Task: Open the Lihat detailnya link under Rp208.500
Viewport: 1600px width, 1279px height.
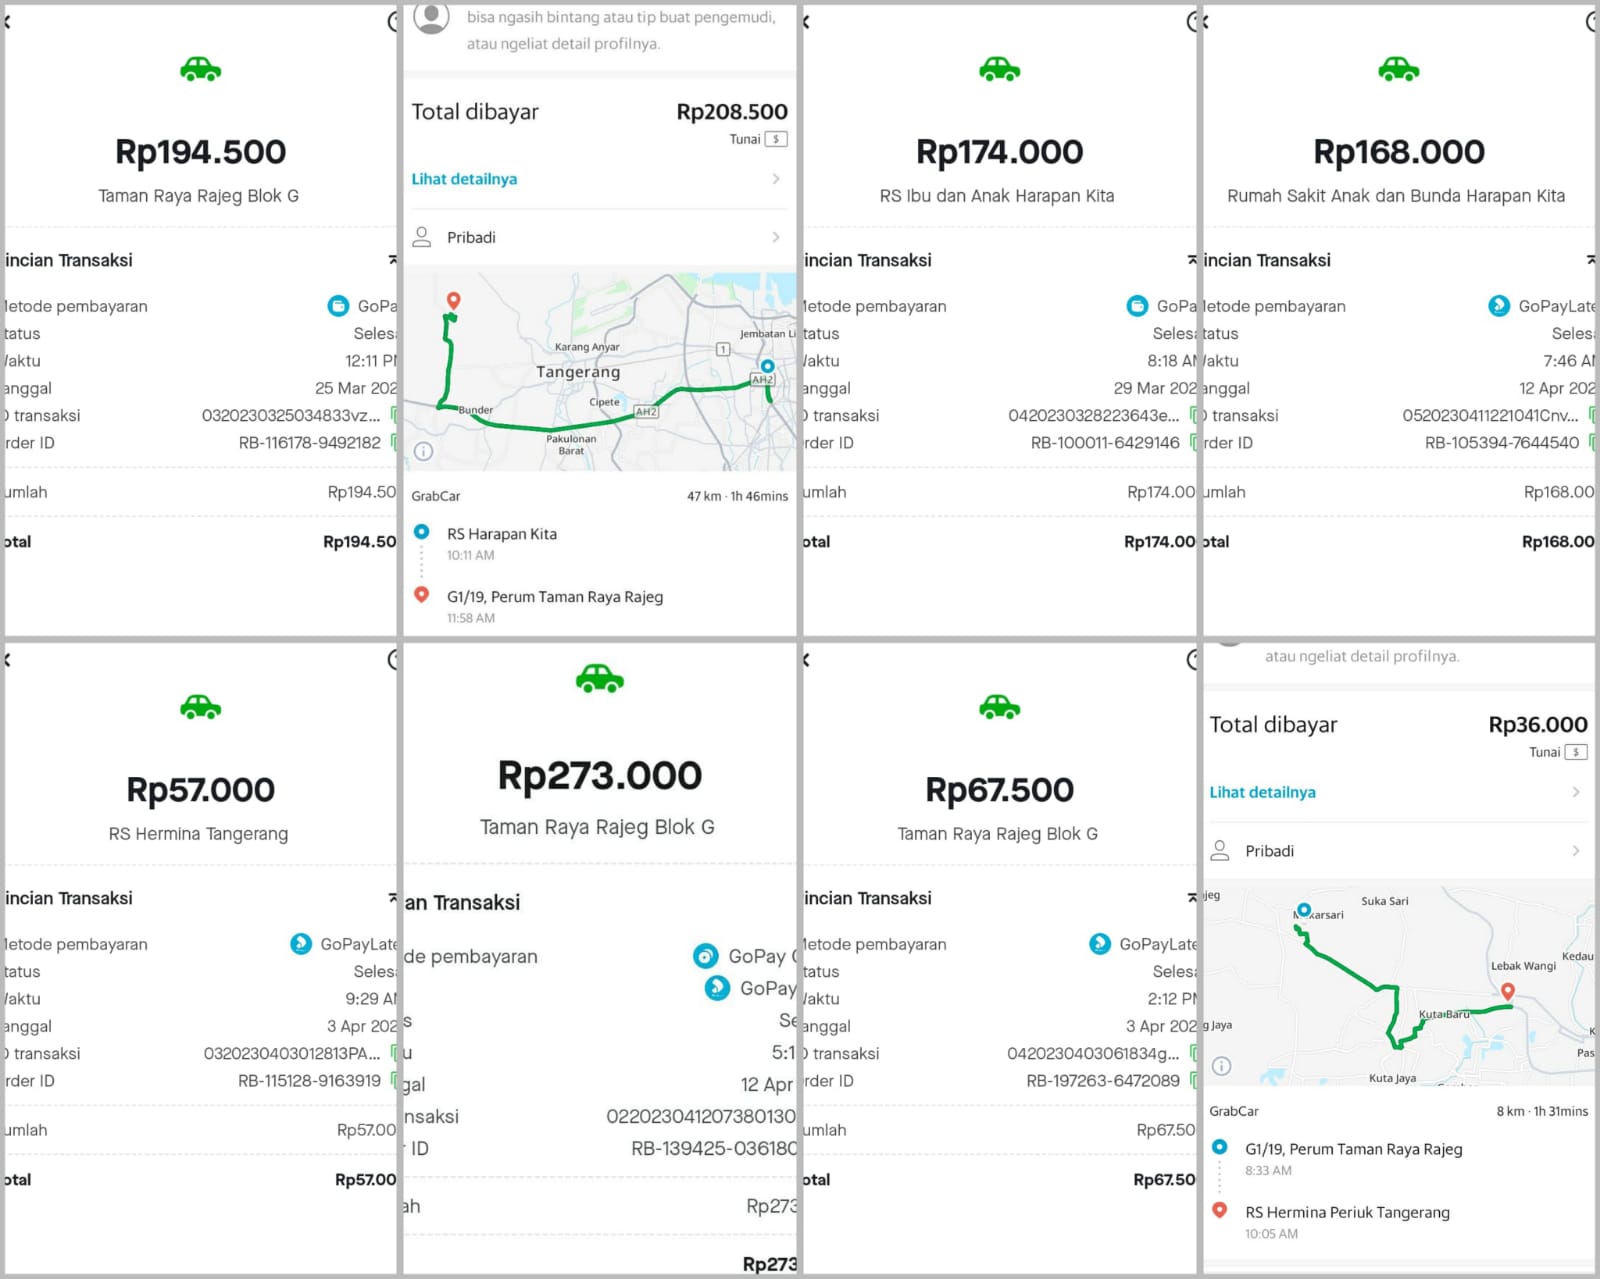Action: click(x=464, y=179)
